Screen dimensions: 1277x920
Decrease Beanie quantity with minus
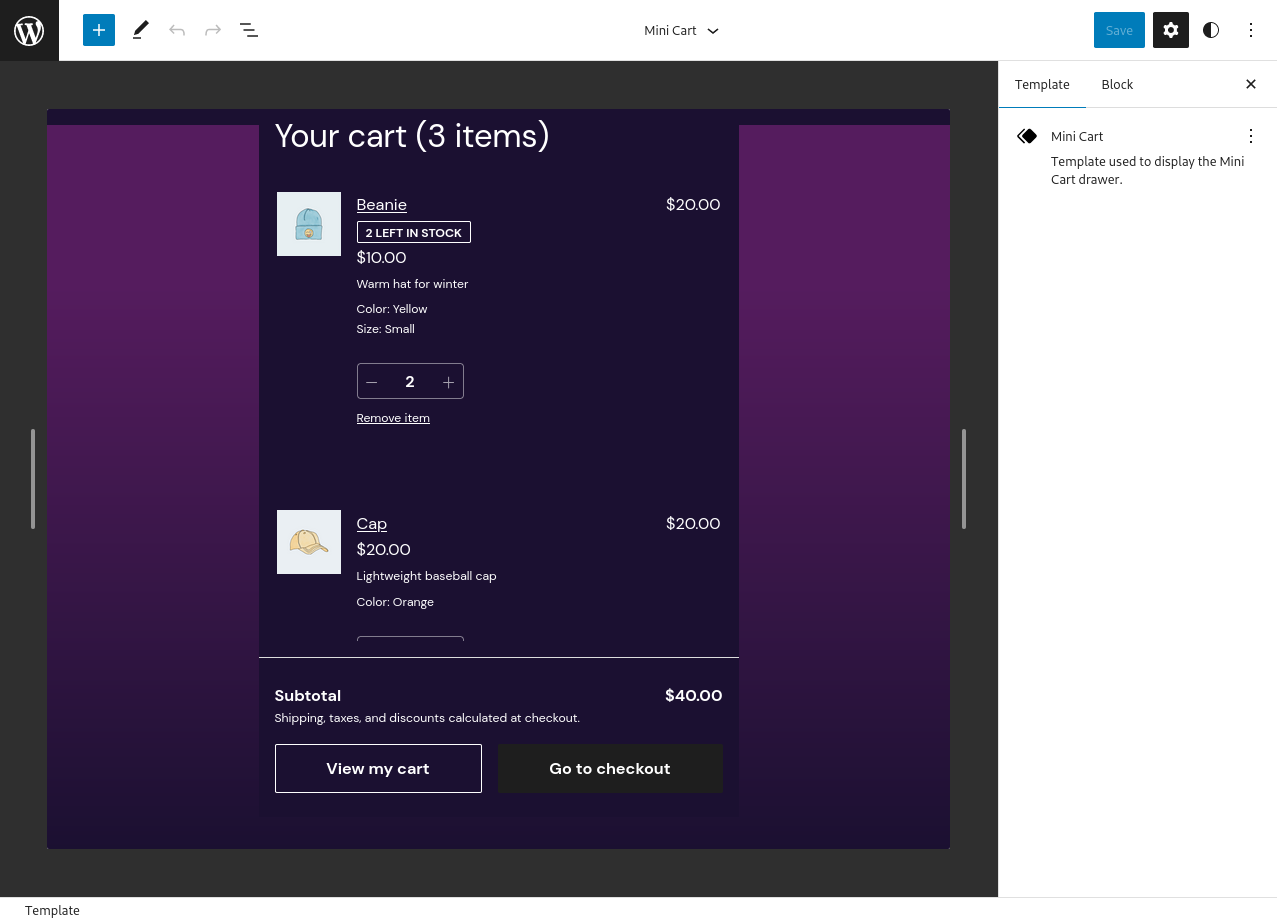pyautogui.click(x=372, y=382)
